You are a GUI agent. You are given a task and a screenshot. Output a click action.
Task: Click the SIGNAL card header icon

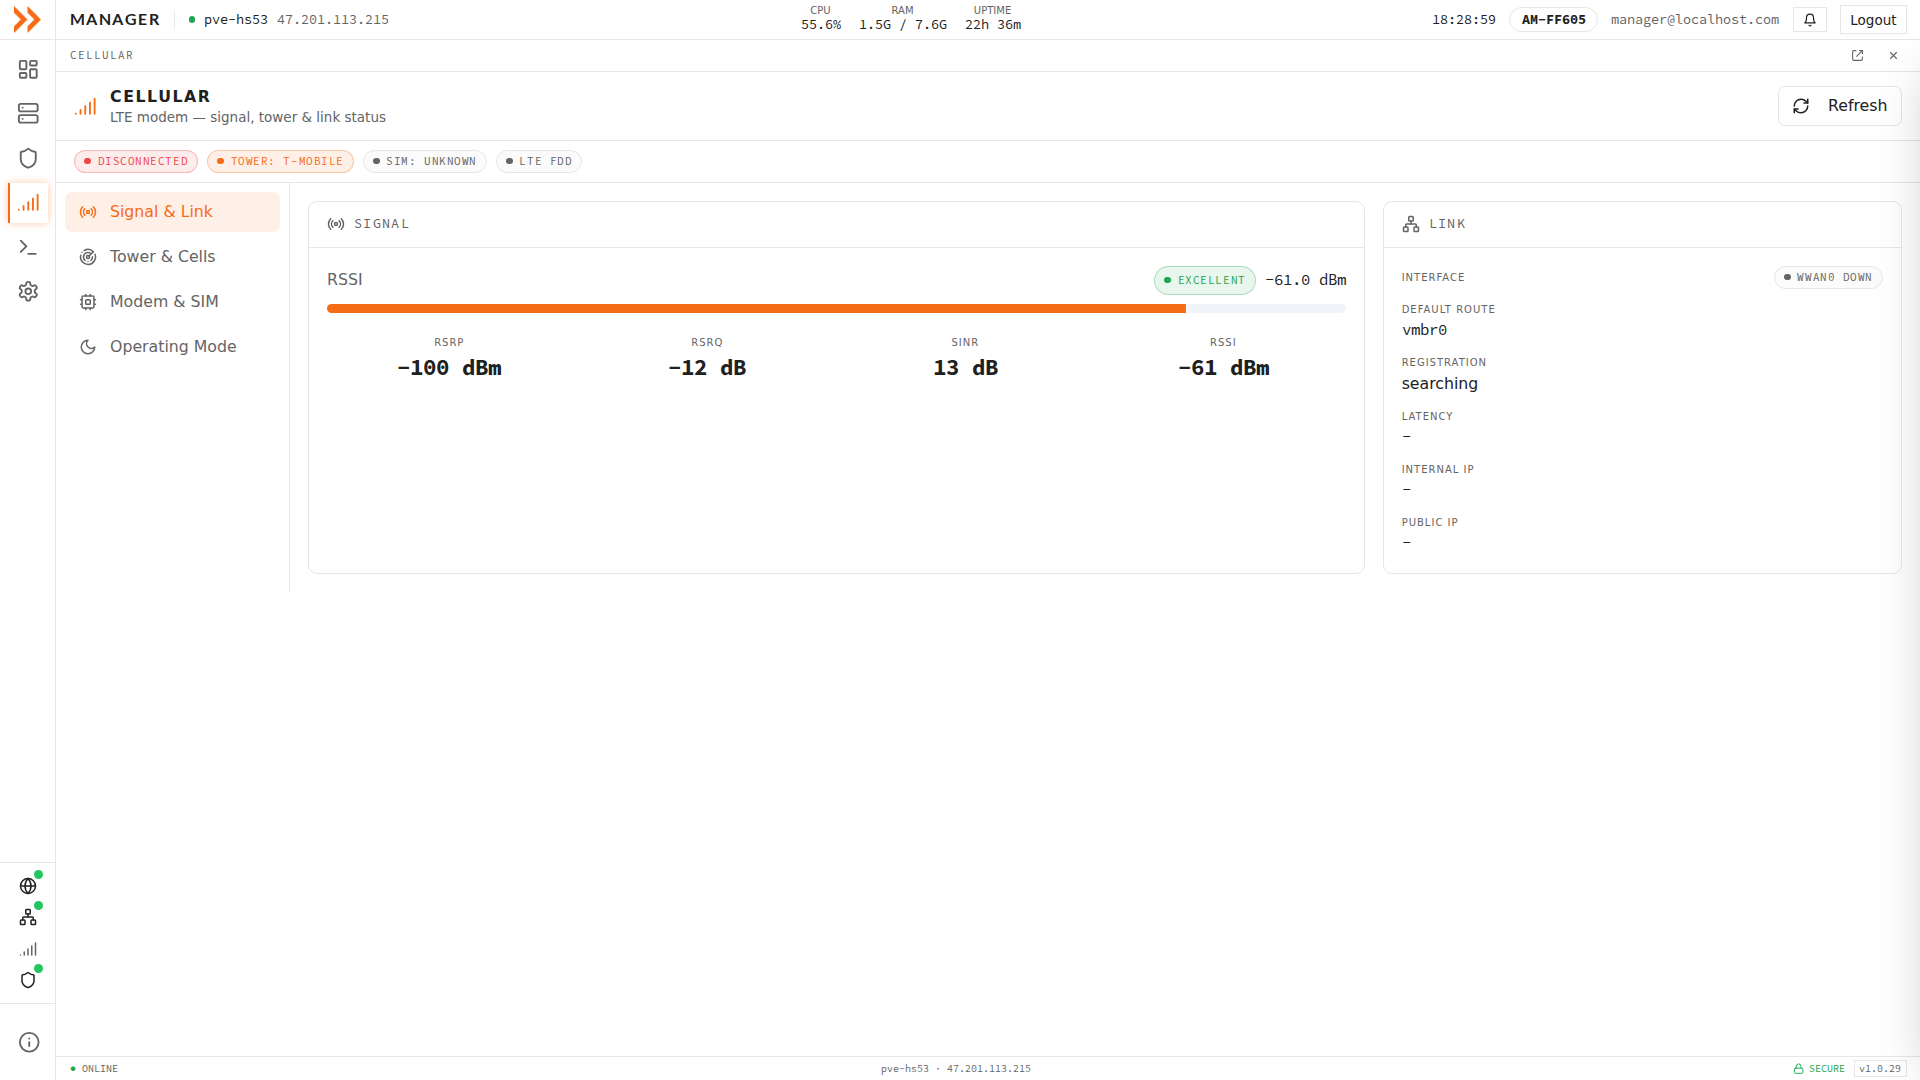coord(336,224)
